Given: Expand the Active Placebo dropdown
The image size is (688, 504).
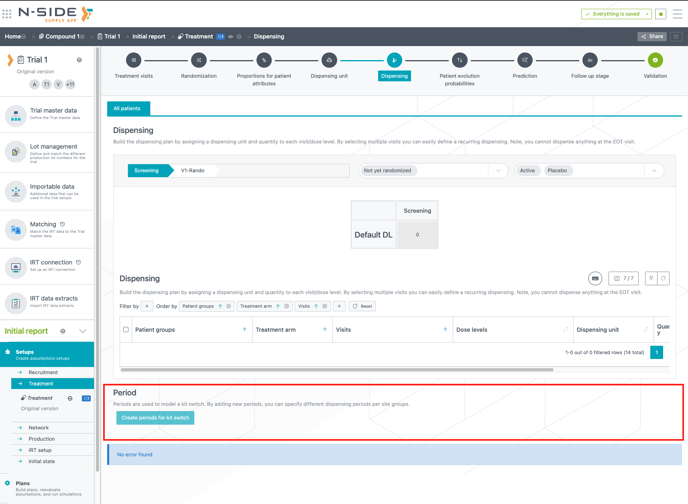Looking at the screenshot, I should [x=588, y=171].
